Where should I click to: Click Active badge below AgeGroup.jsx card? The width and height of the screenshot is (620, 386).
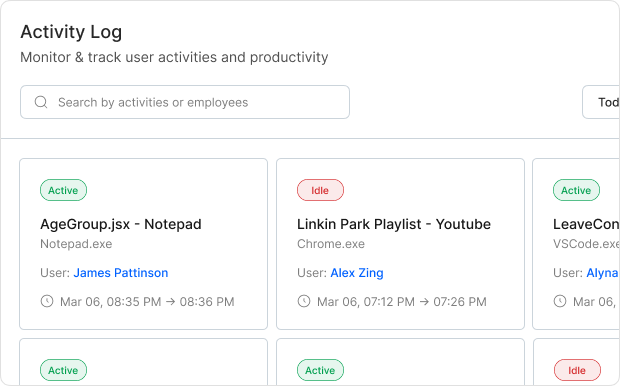[x=63, y=370]
